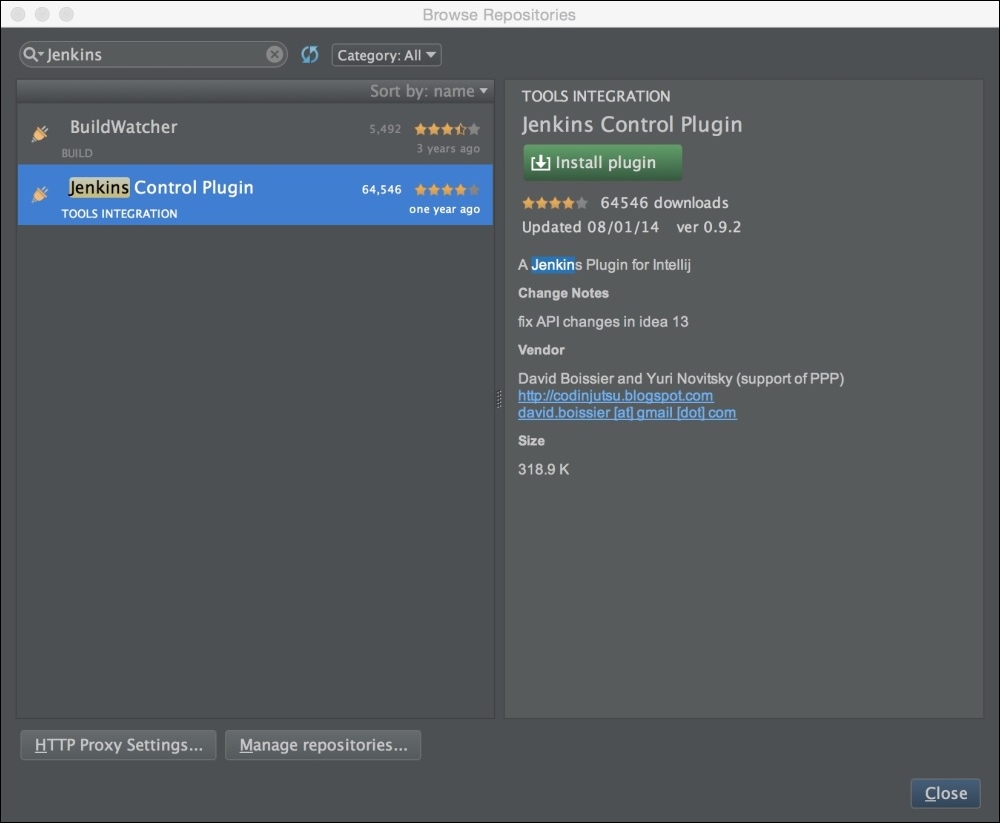This screenshot has width=1000, height=823.
Task: Reload the plugin repository list
Action: tap(309, 54)
